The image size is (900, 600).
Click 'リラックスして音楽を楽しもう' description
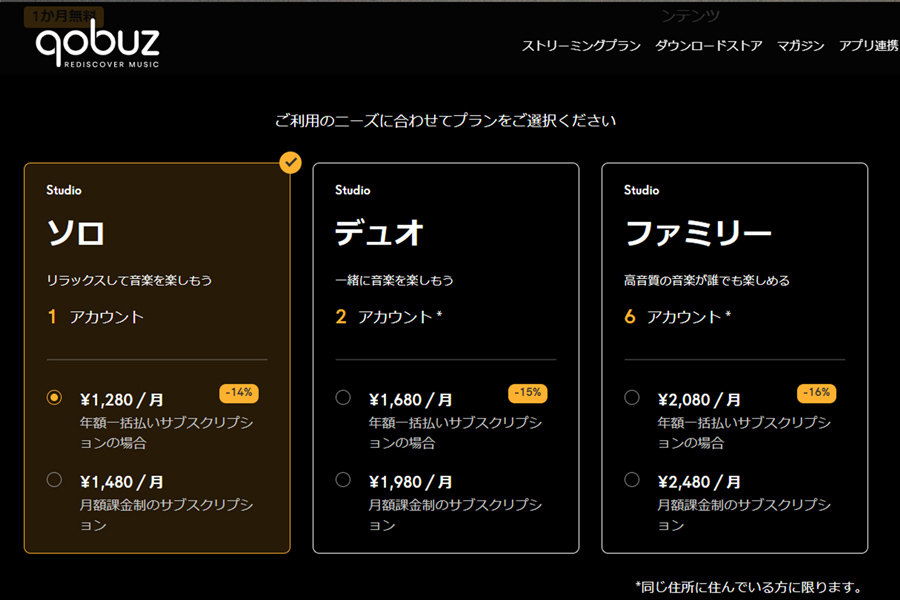[x=129, y=280]
